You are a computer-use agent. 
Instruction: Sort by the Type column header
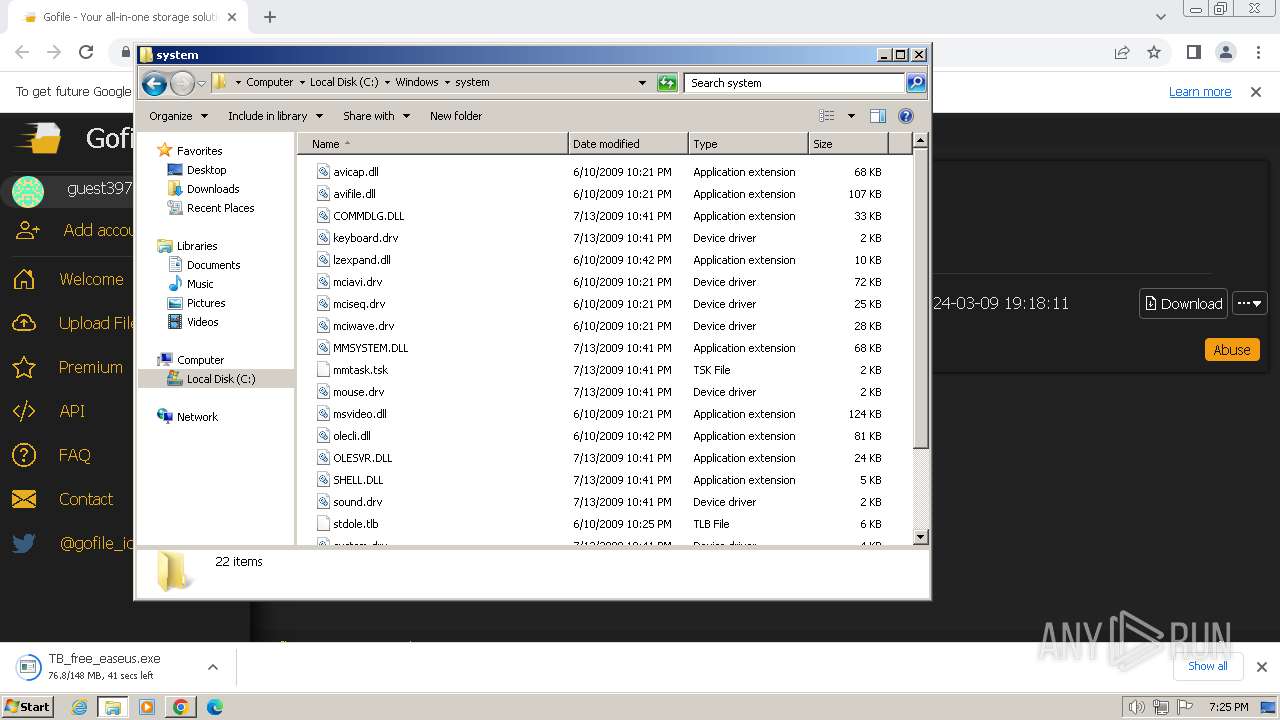748,144
